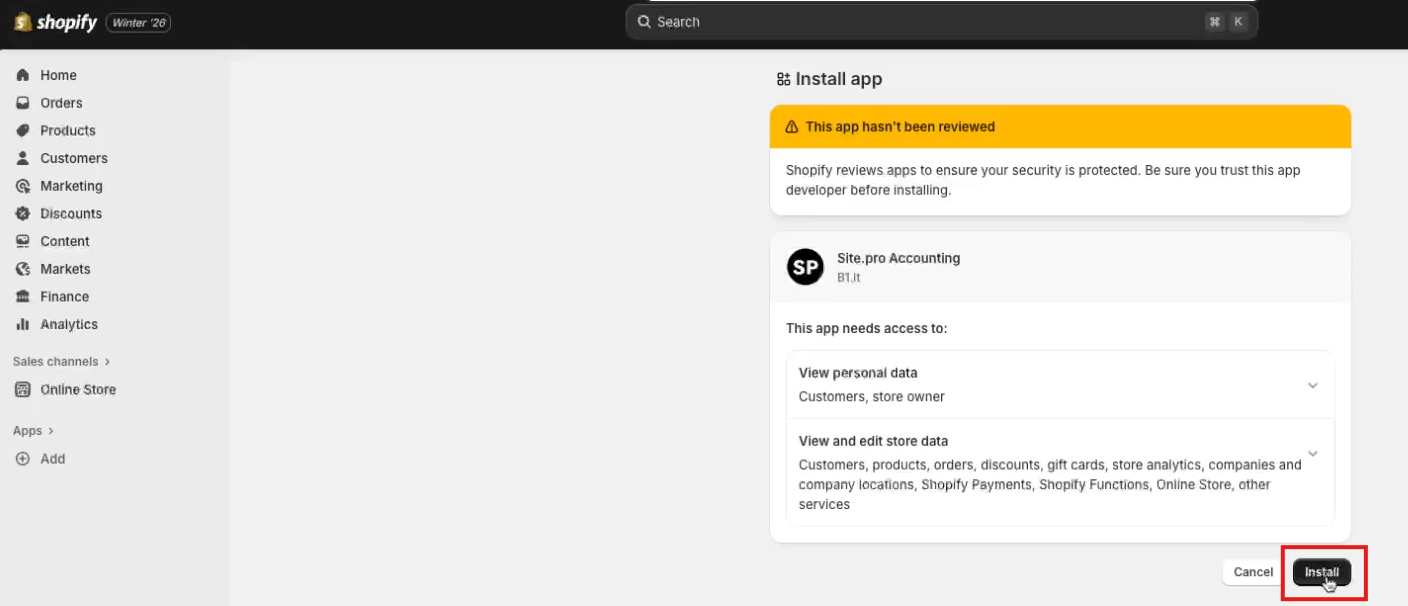Open the Online Store sales channel
1408x606 pixels.
coord(78,390)
